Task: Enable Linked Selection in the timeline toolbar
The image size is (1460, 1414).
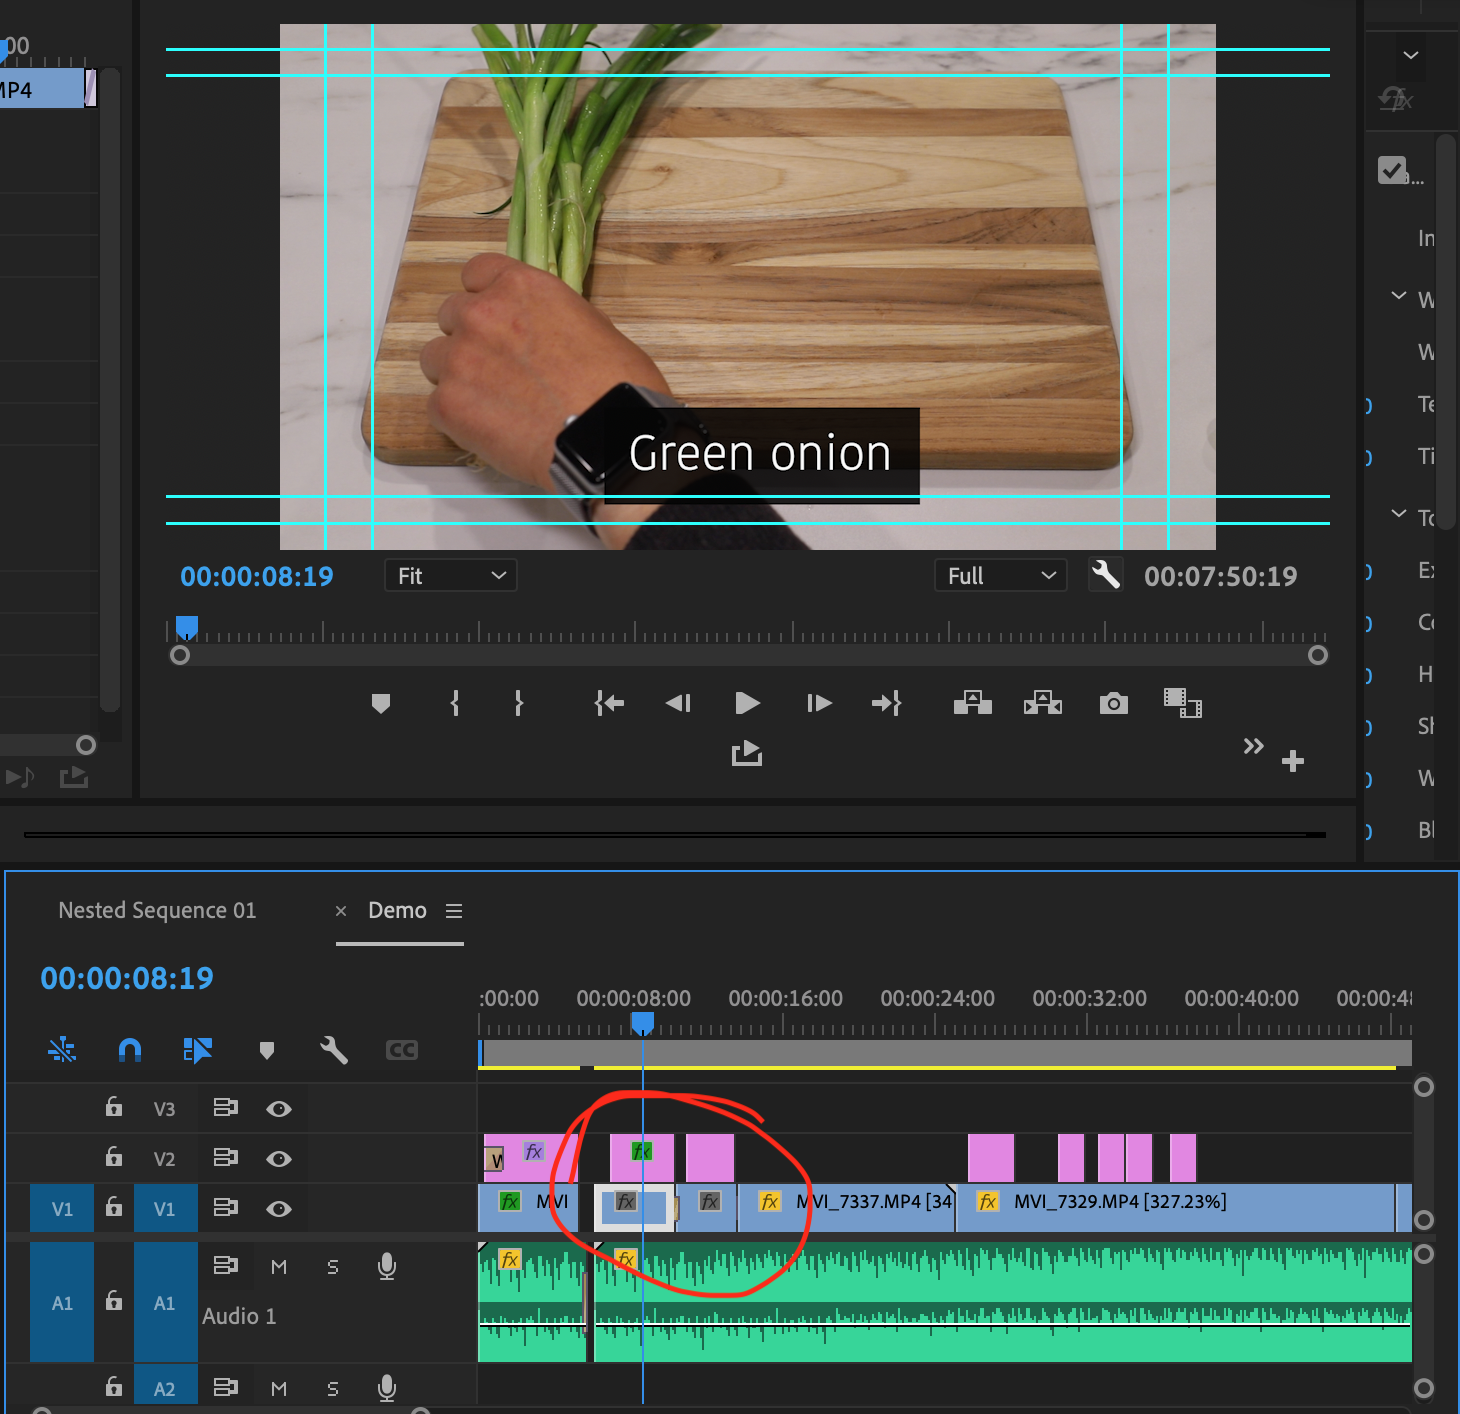Action: tap(199, 1050)
